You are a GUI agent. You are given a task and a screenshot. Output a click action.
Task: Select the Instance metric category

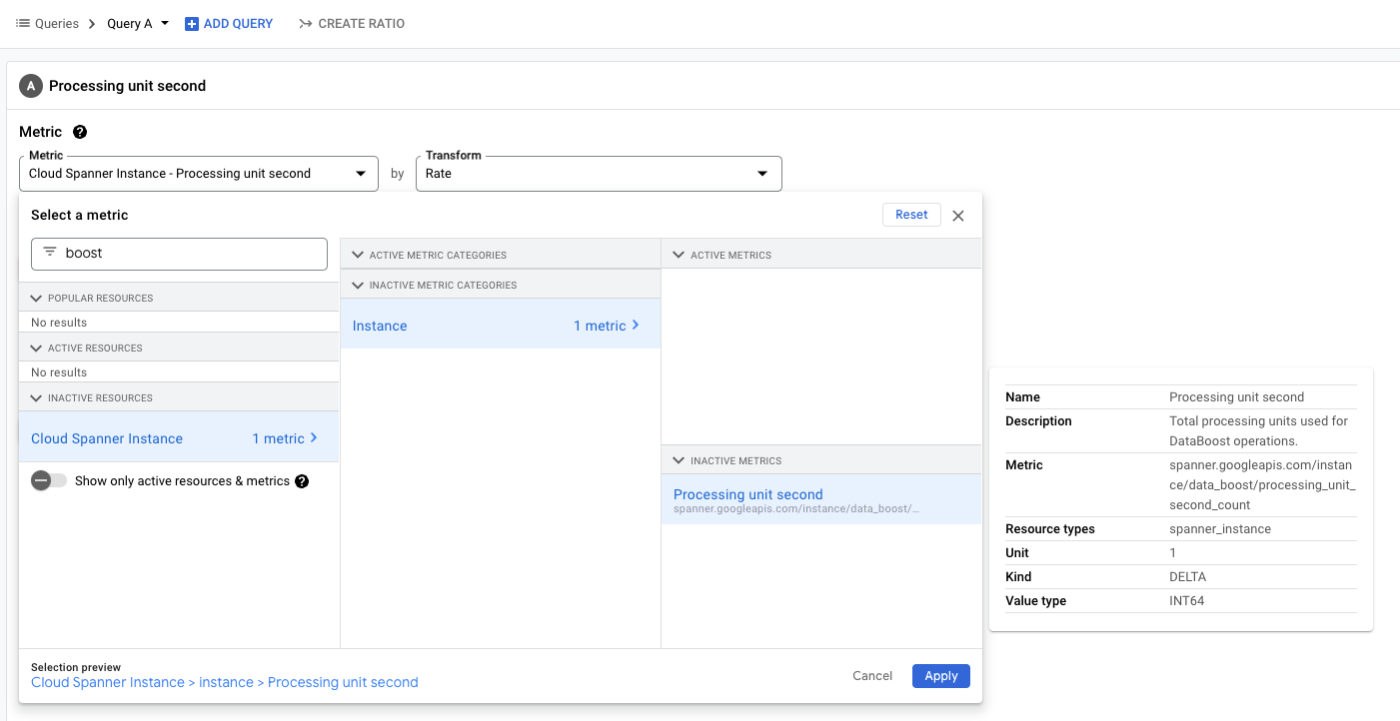pyautogui.click(x=500, y=325)
